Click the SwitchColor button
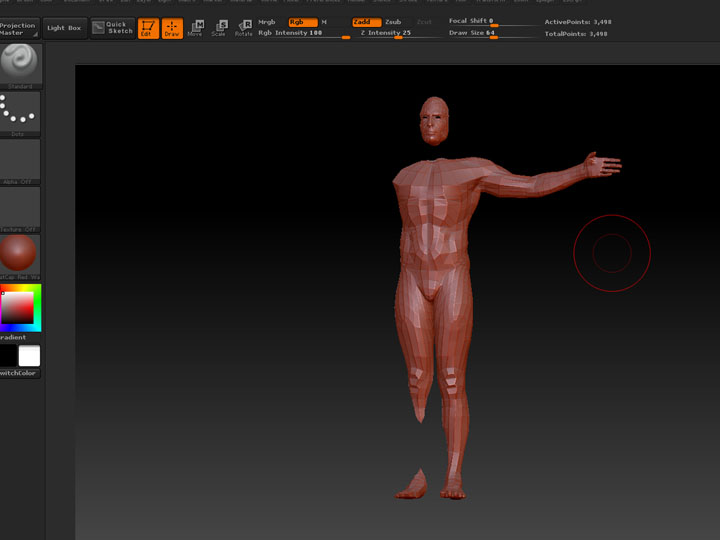Viewport: 720px width, 540px height. tap(19, 373)
